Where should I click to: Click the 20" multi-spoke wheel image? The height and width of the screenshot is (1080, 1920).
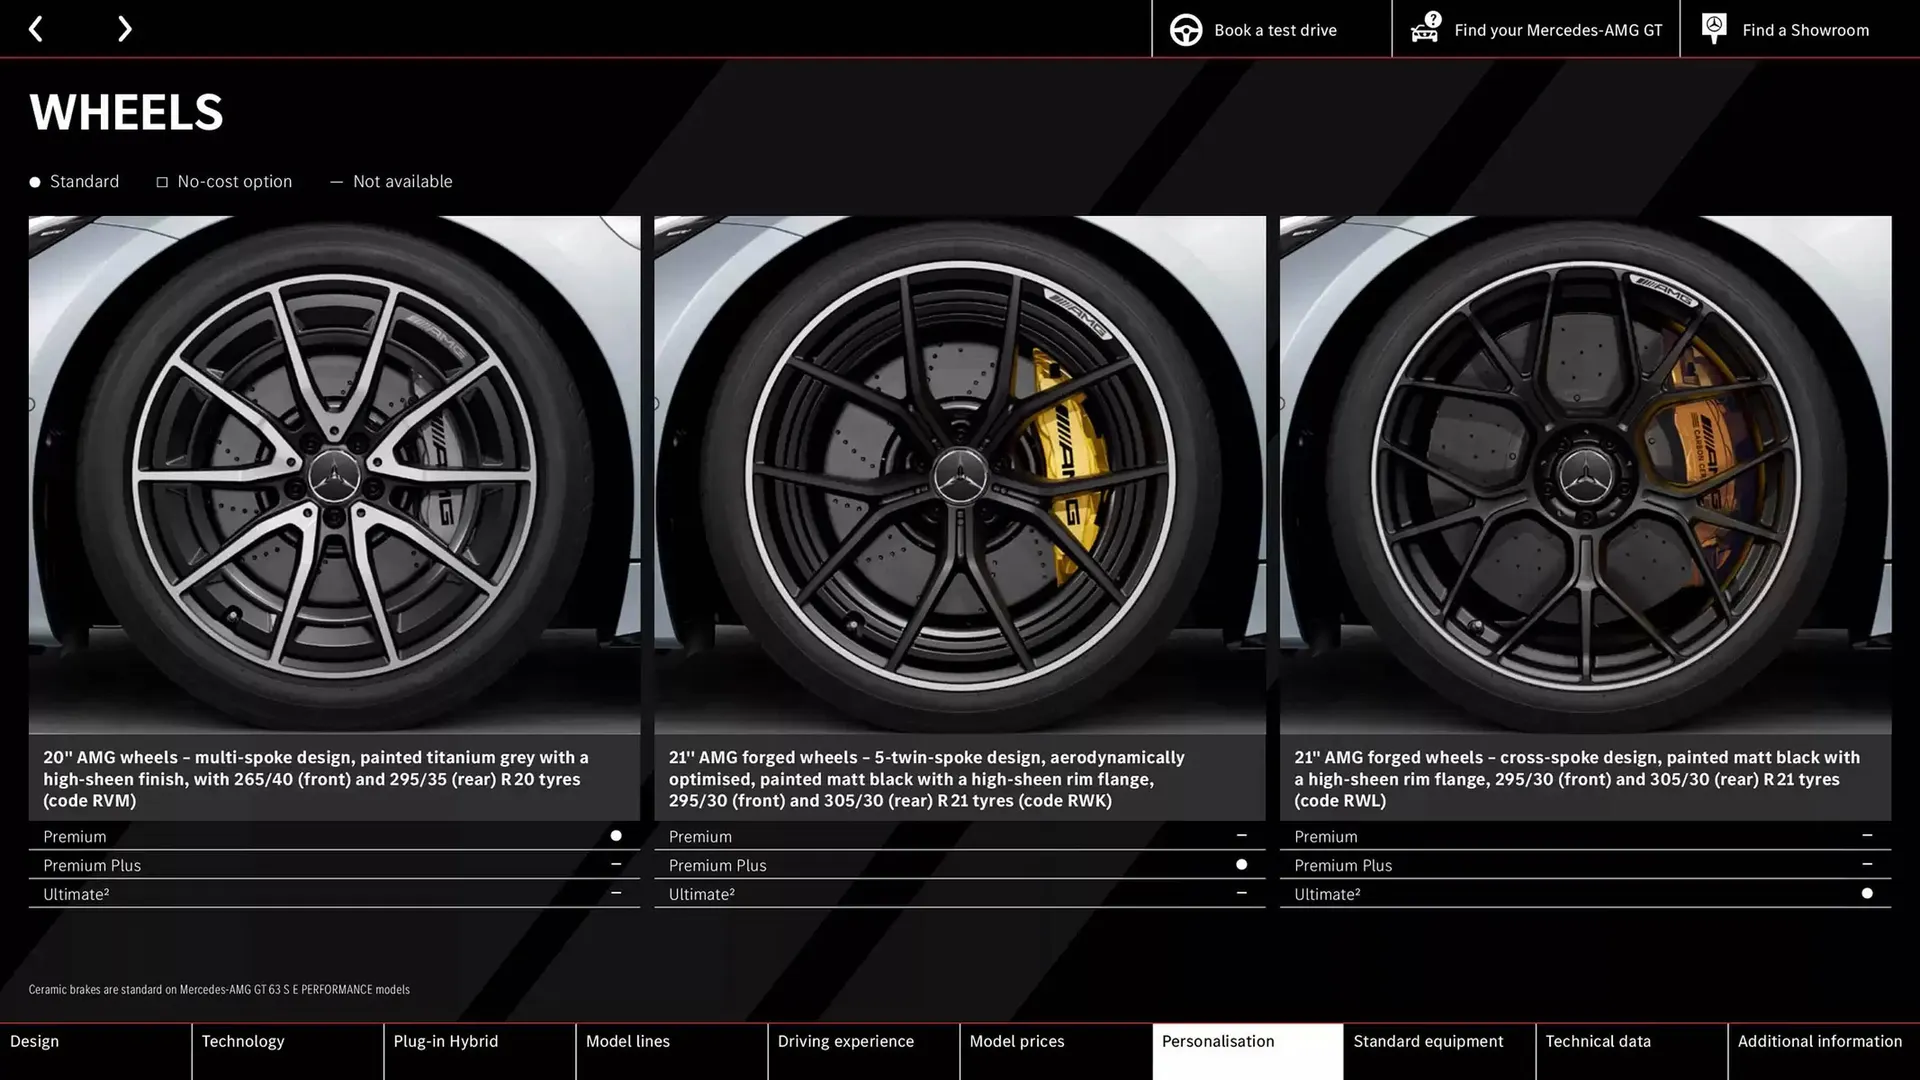click(334, 475)
